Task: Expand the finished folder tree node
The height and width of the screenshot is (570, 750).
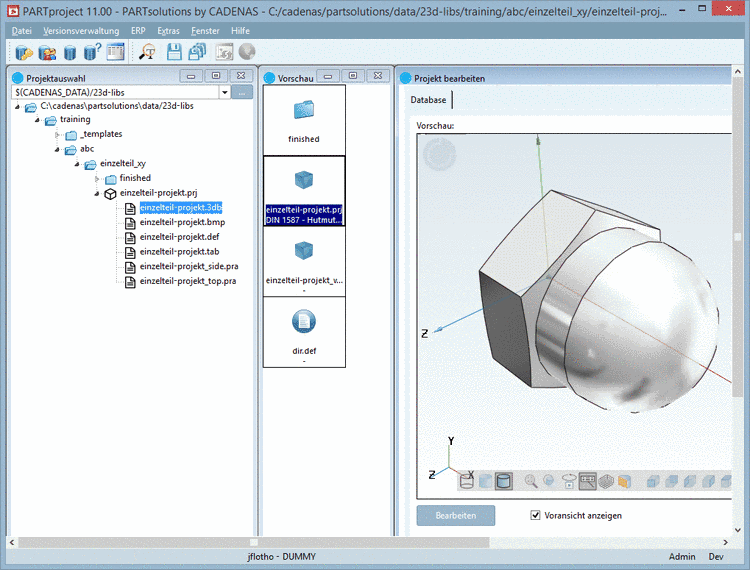Action: tap(96, 178)
